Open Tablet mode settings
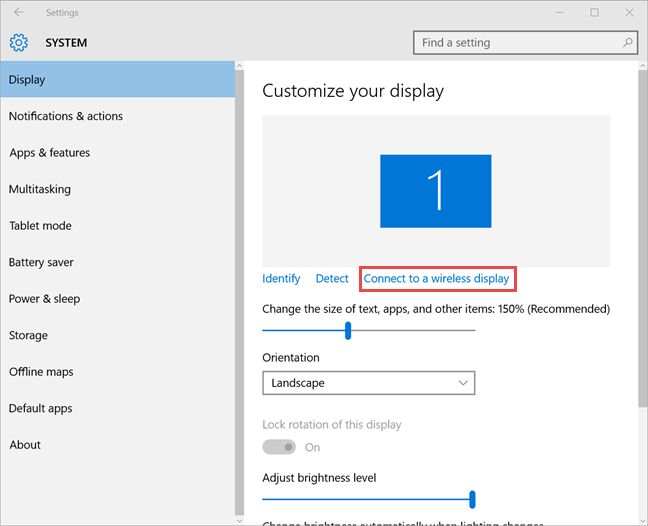The width and height of the screenshot is (648, 526). pos(41,226)
